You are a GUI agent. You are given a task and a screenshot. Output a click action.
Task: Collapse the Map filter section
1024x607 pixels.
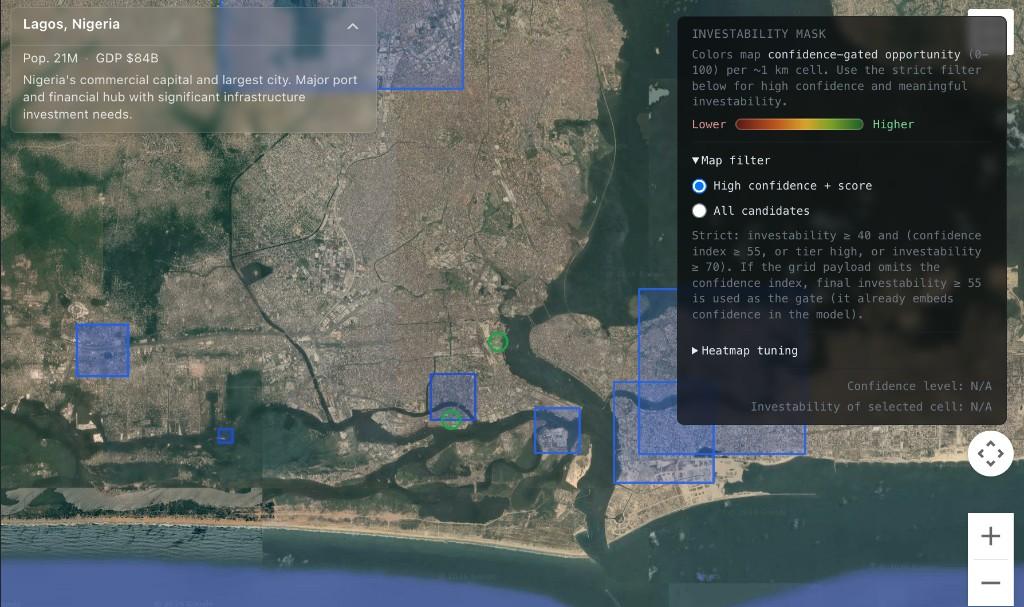point(696,160)
